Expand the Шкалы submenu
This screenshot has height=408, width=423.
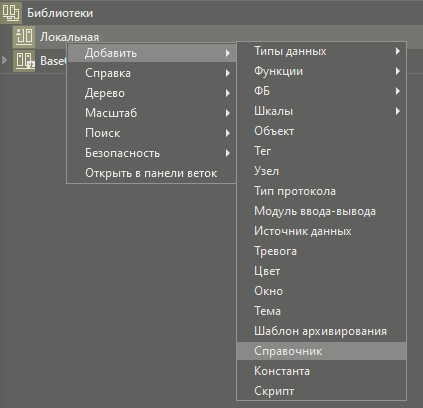pos(322,111)
